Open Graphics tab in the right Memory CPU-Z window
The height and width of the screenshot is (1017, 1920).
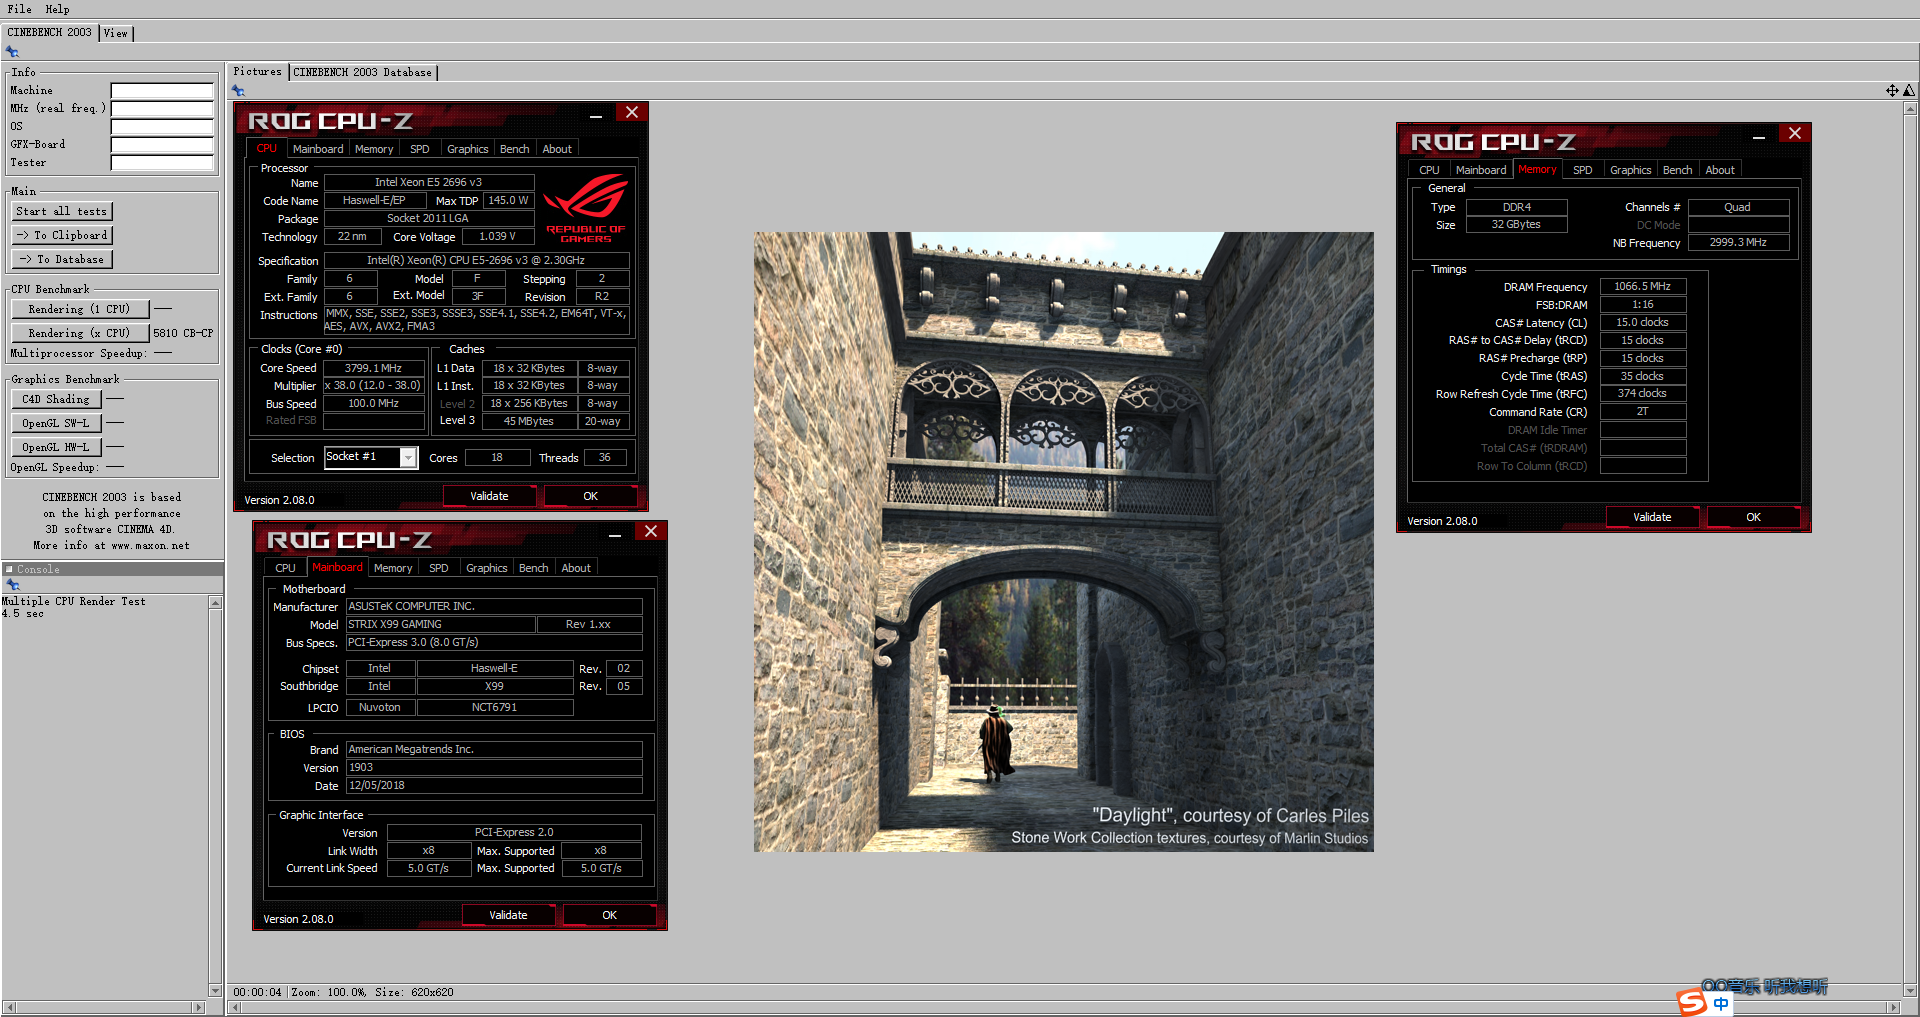1631,170
